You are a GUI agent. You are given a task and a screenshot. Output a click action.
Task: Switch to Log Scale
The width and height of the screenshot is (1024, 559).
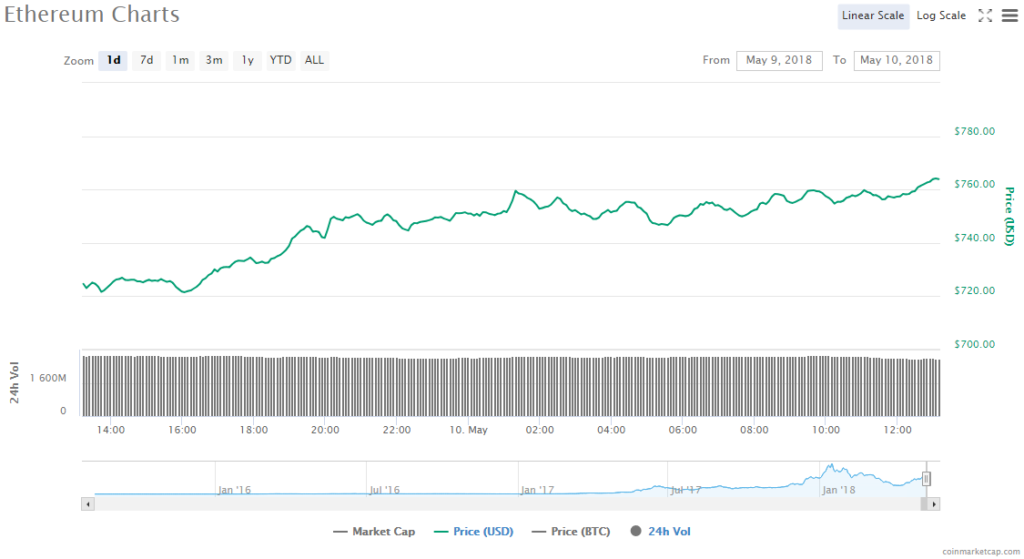click(x=941, y=15)
